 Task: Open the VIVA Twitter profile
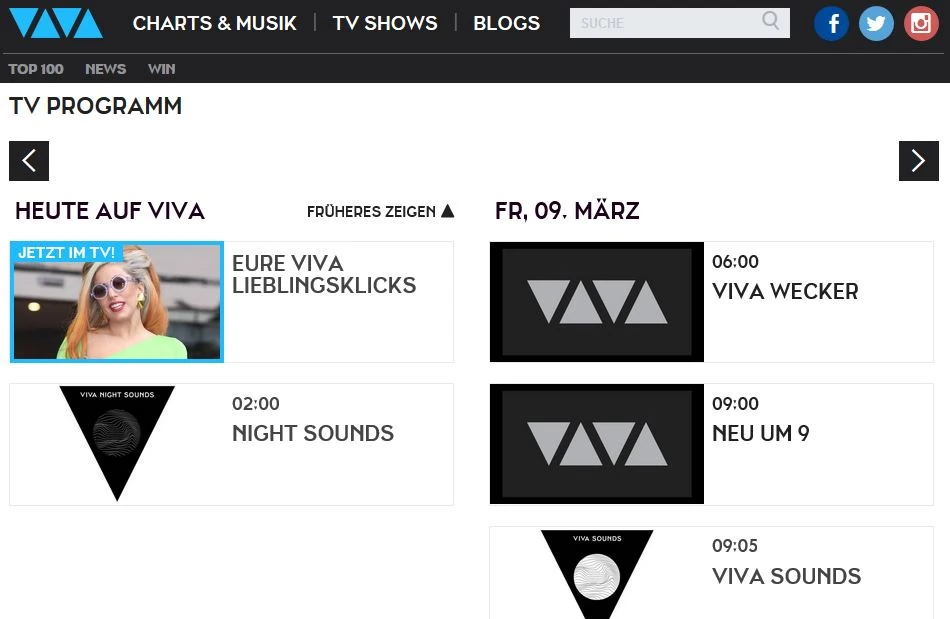click(x=876, y=23)
